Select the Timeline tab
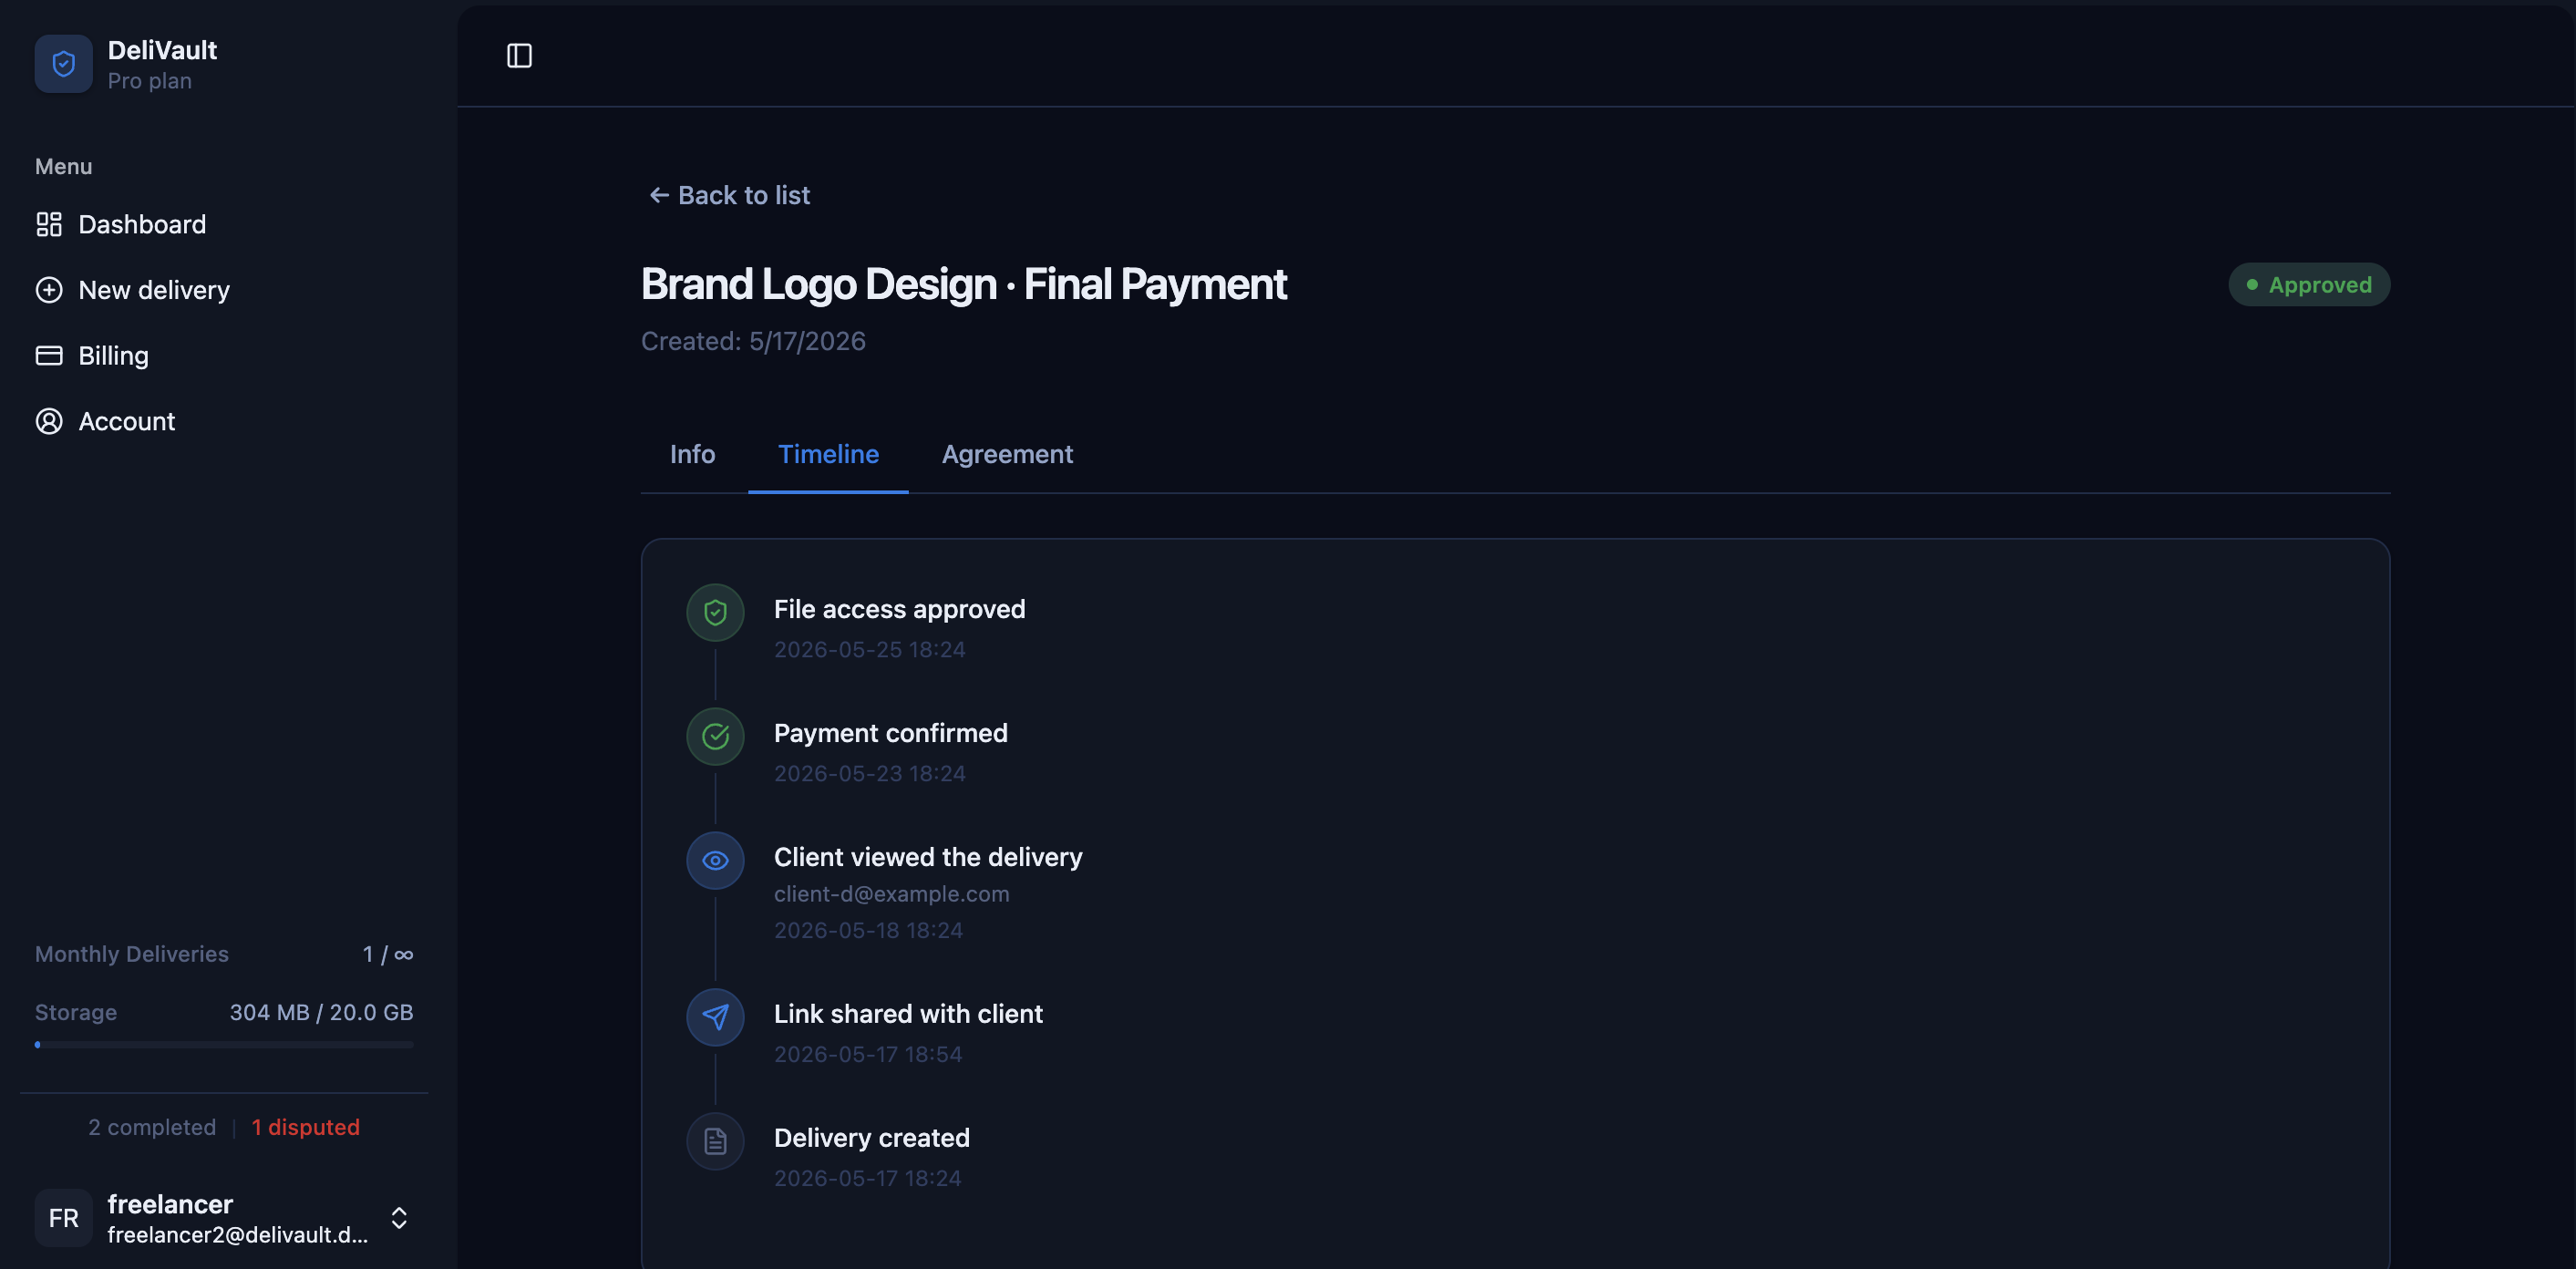2576x1269 pixels. point(828,454)
